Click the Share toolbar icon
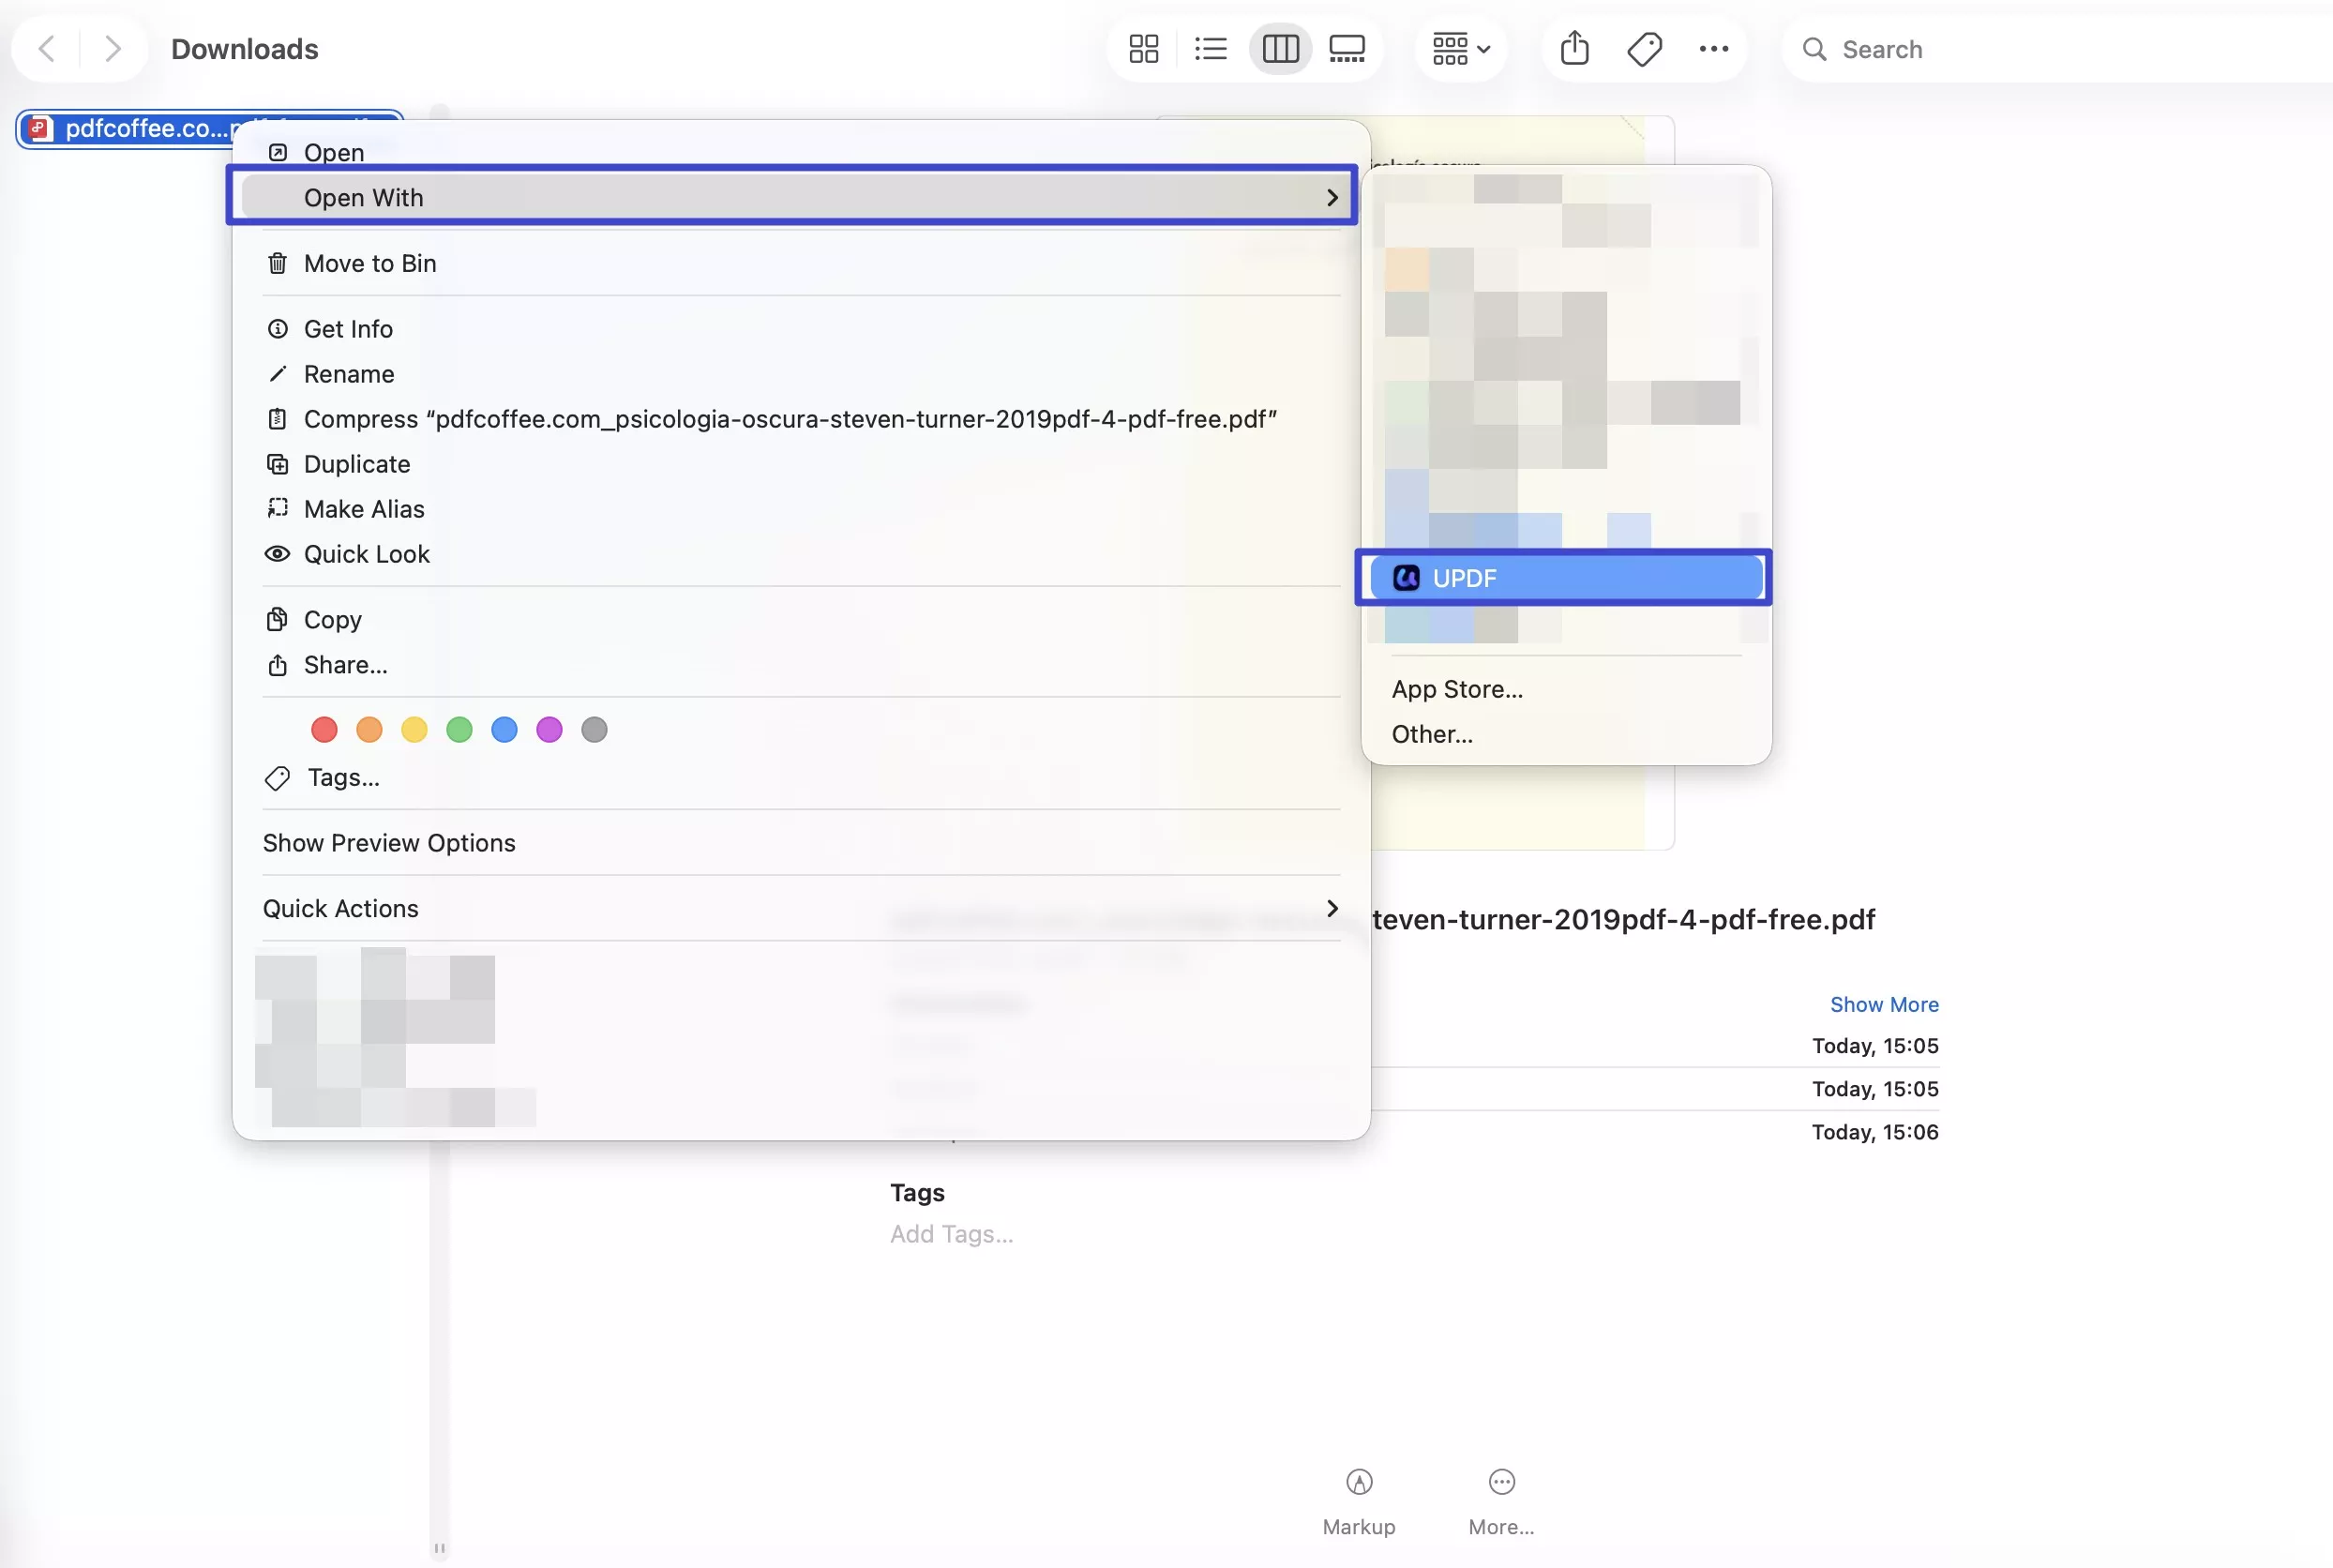 coord(1574,49)
